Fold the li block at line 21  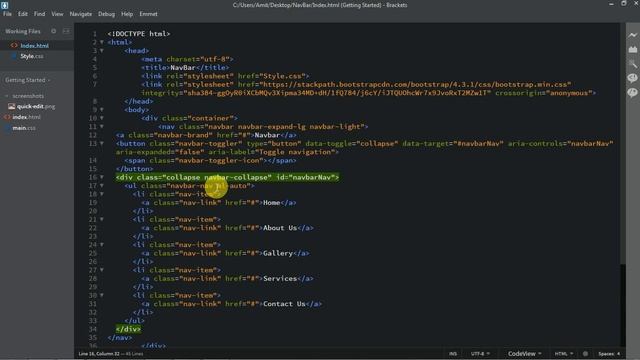pos(102,220)
